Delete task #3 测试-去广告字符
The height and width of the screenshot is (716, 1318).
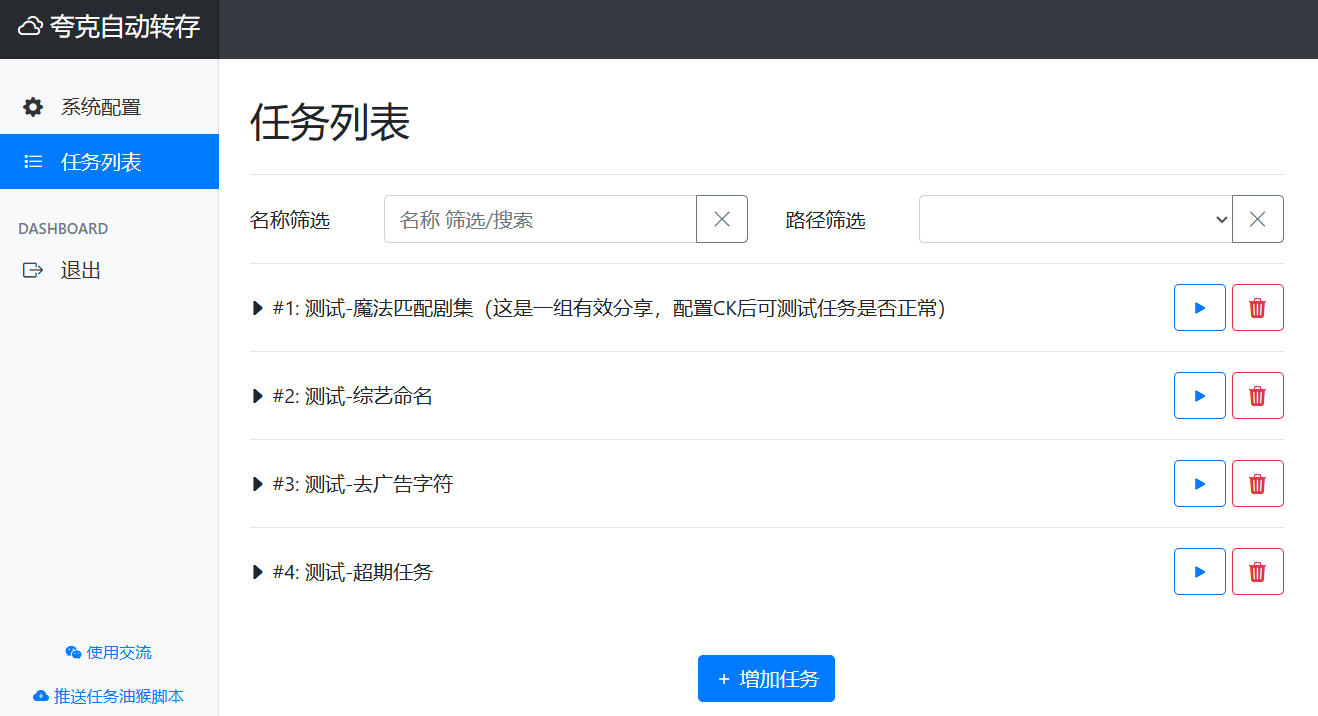point(1257,484)
